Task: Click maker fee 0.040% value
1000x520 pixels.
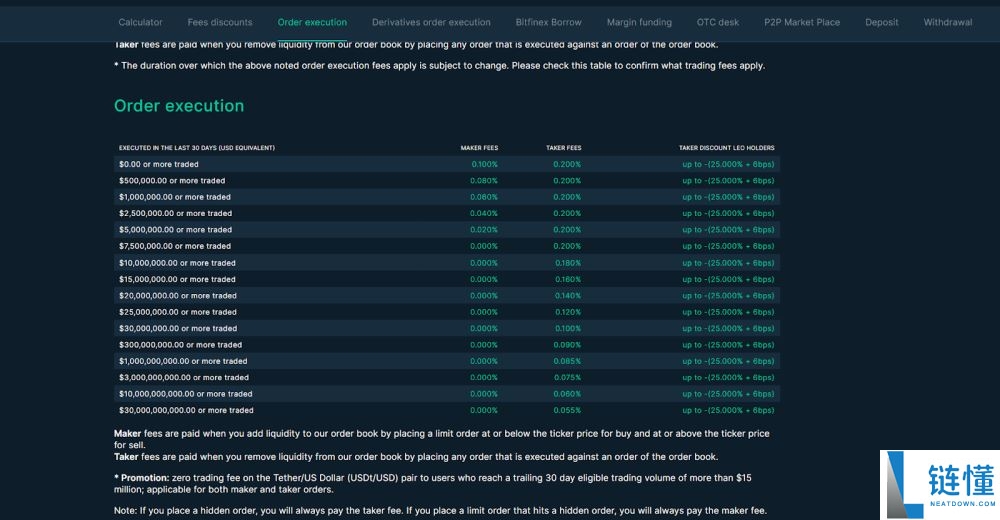Action: coord(484,213)
